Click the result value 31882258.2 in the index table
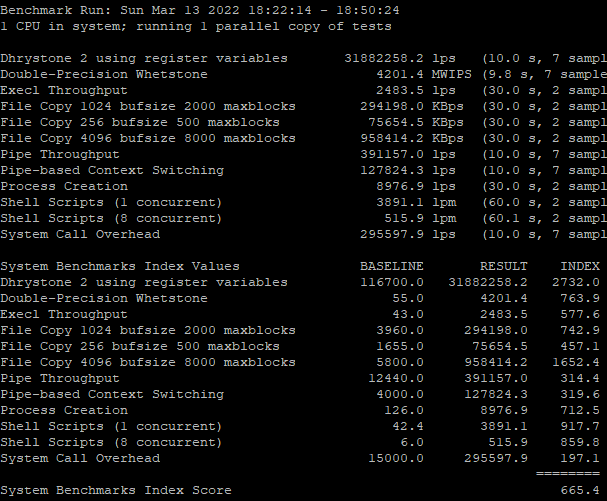Viewport: 607px width, 501px height. 488,283
